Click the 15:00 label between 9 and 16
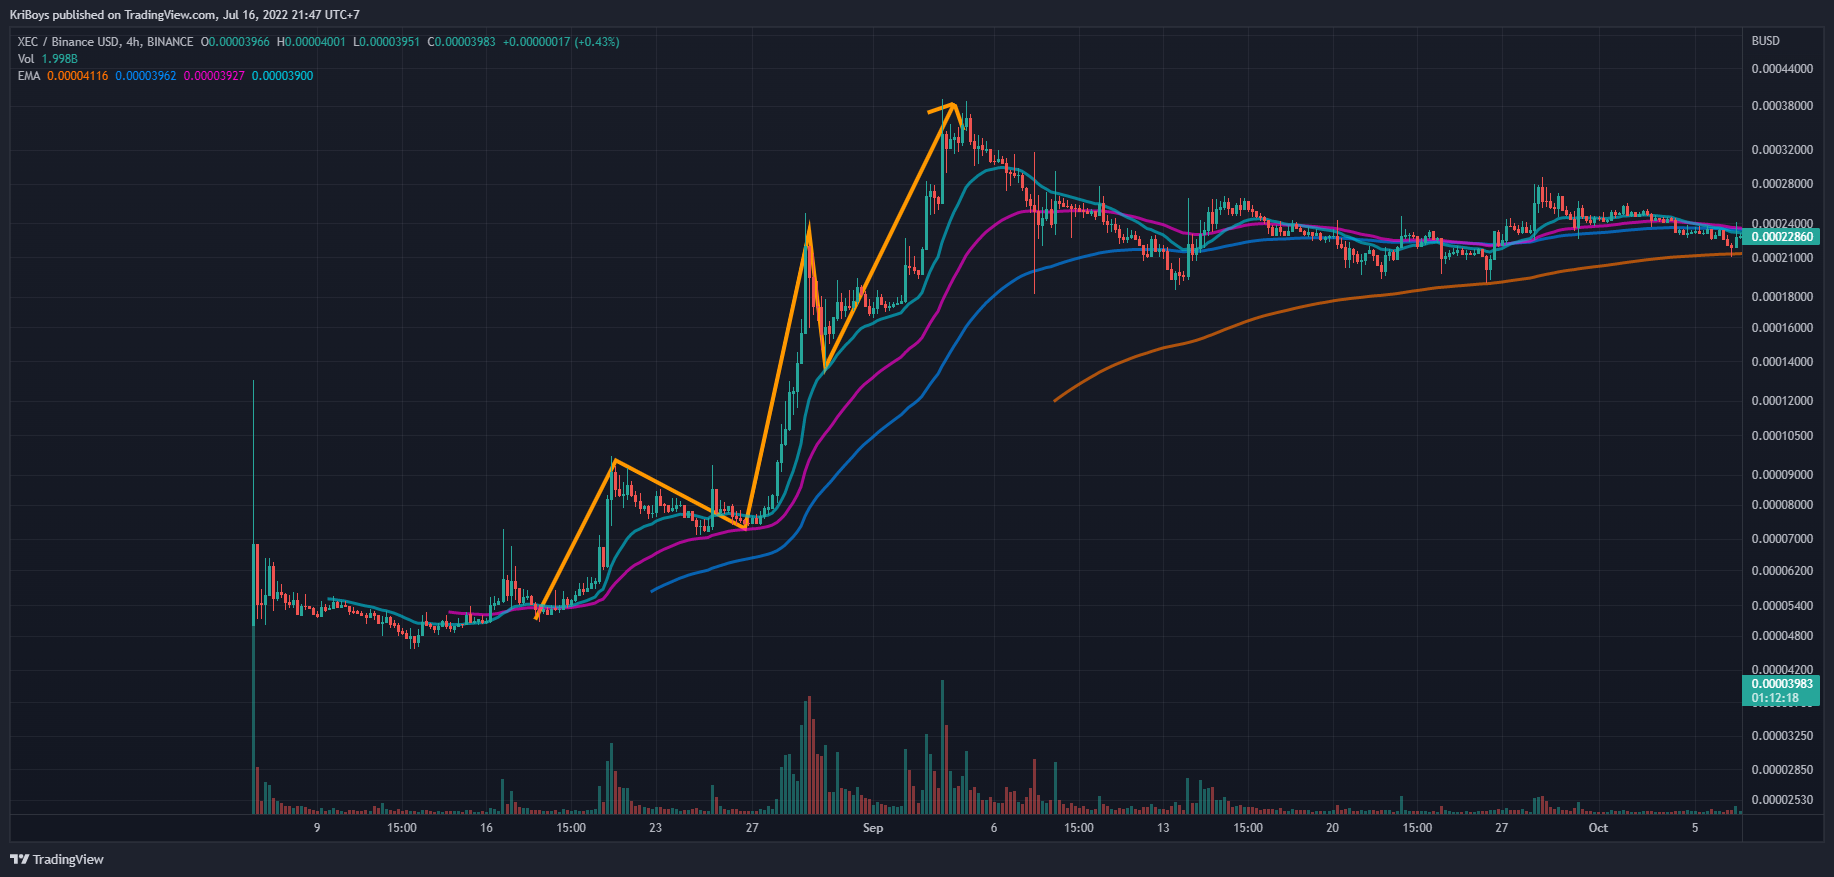Viewport: 1834px width, 877px height. coord(402,828)
